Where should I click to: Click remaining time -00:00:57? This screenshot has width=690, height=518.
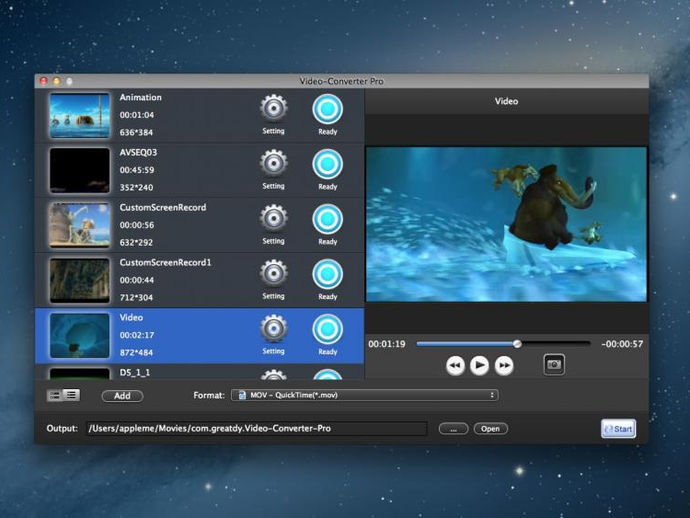[622, 344]
